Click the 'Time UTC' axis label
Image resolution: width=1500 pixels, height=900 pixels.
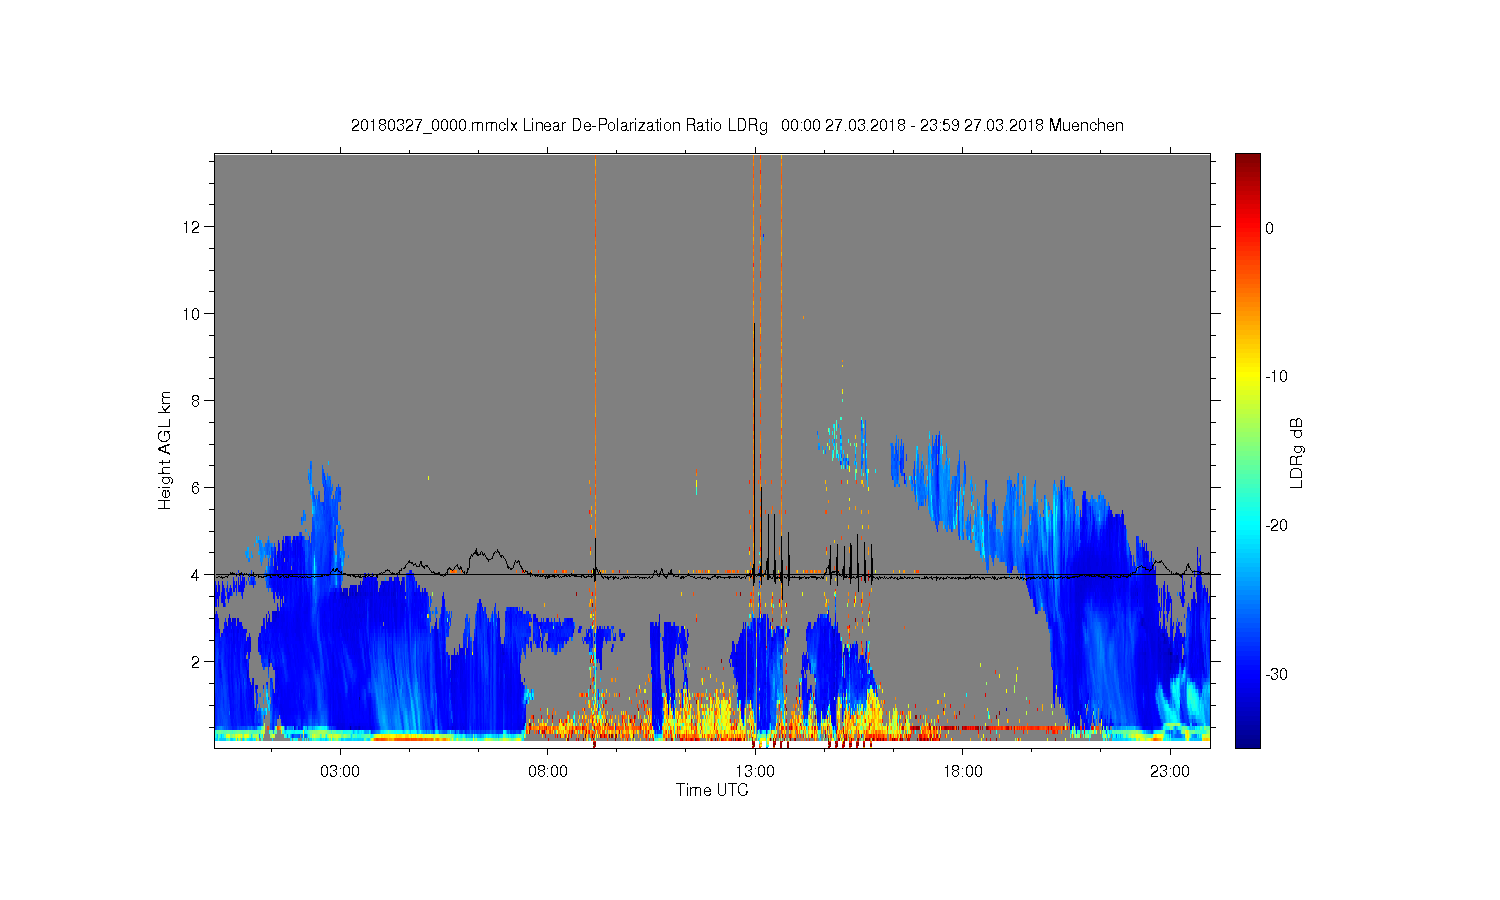coord(712,790)
